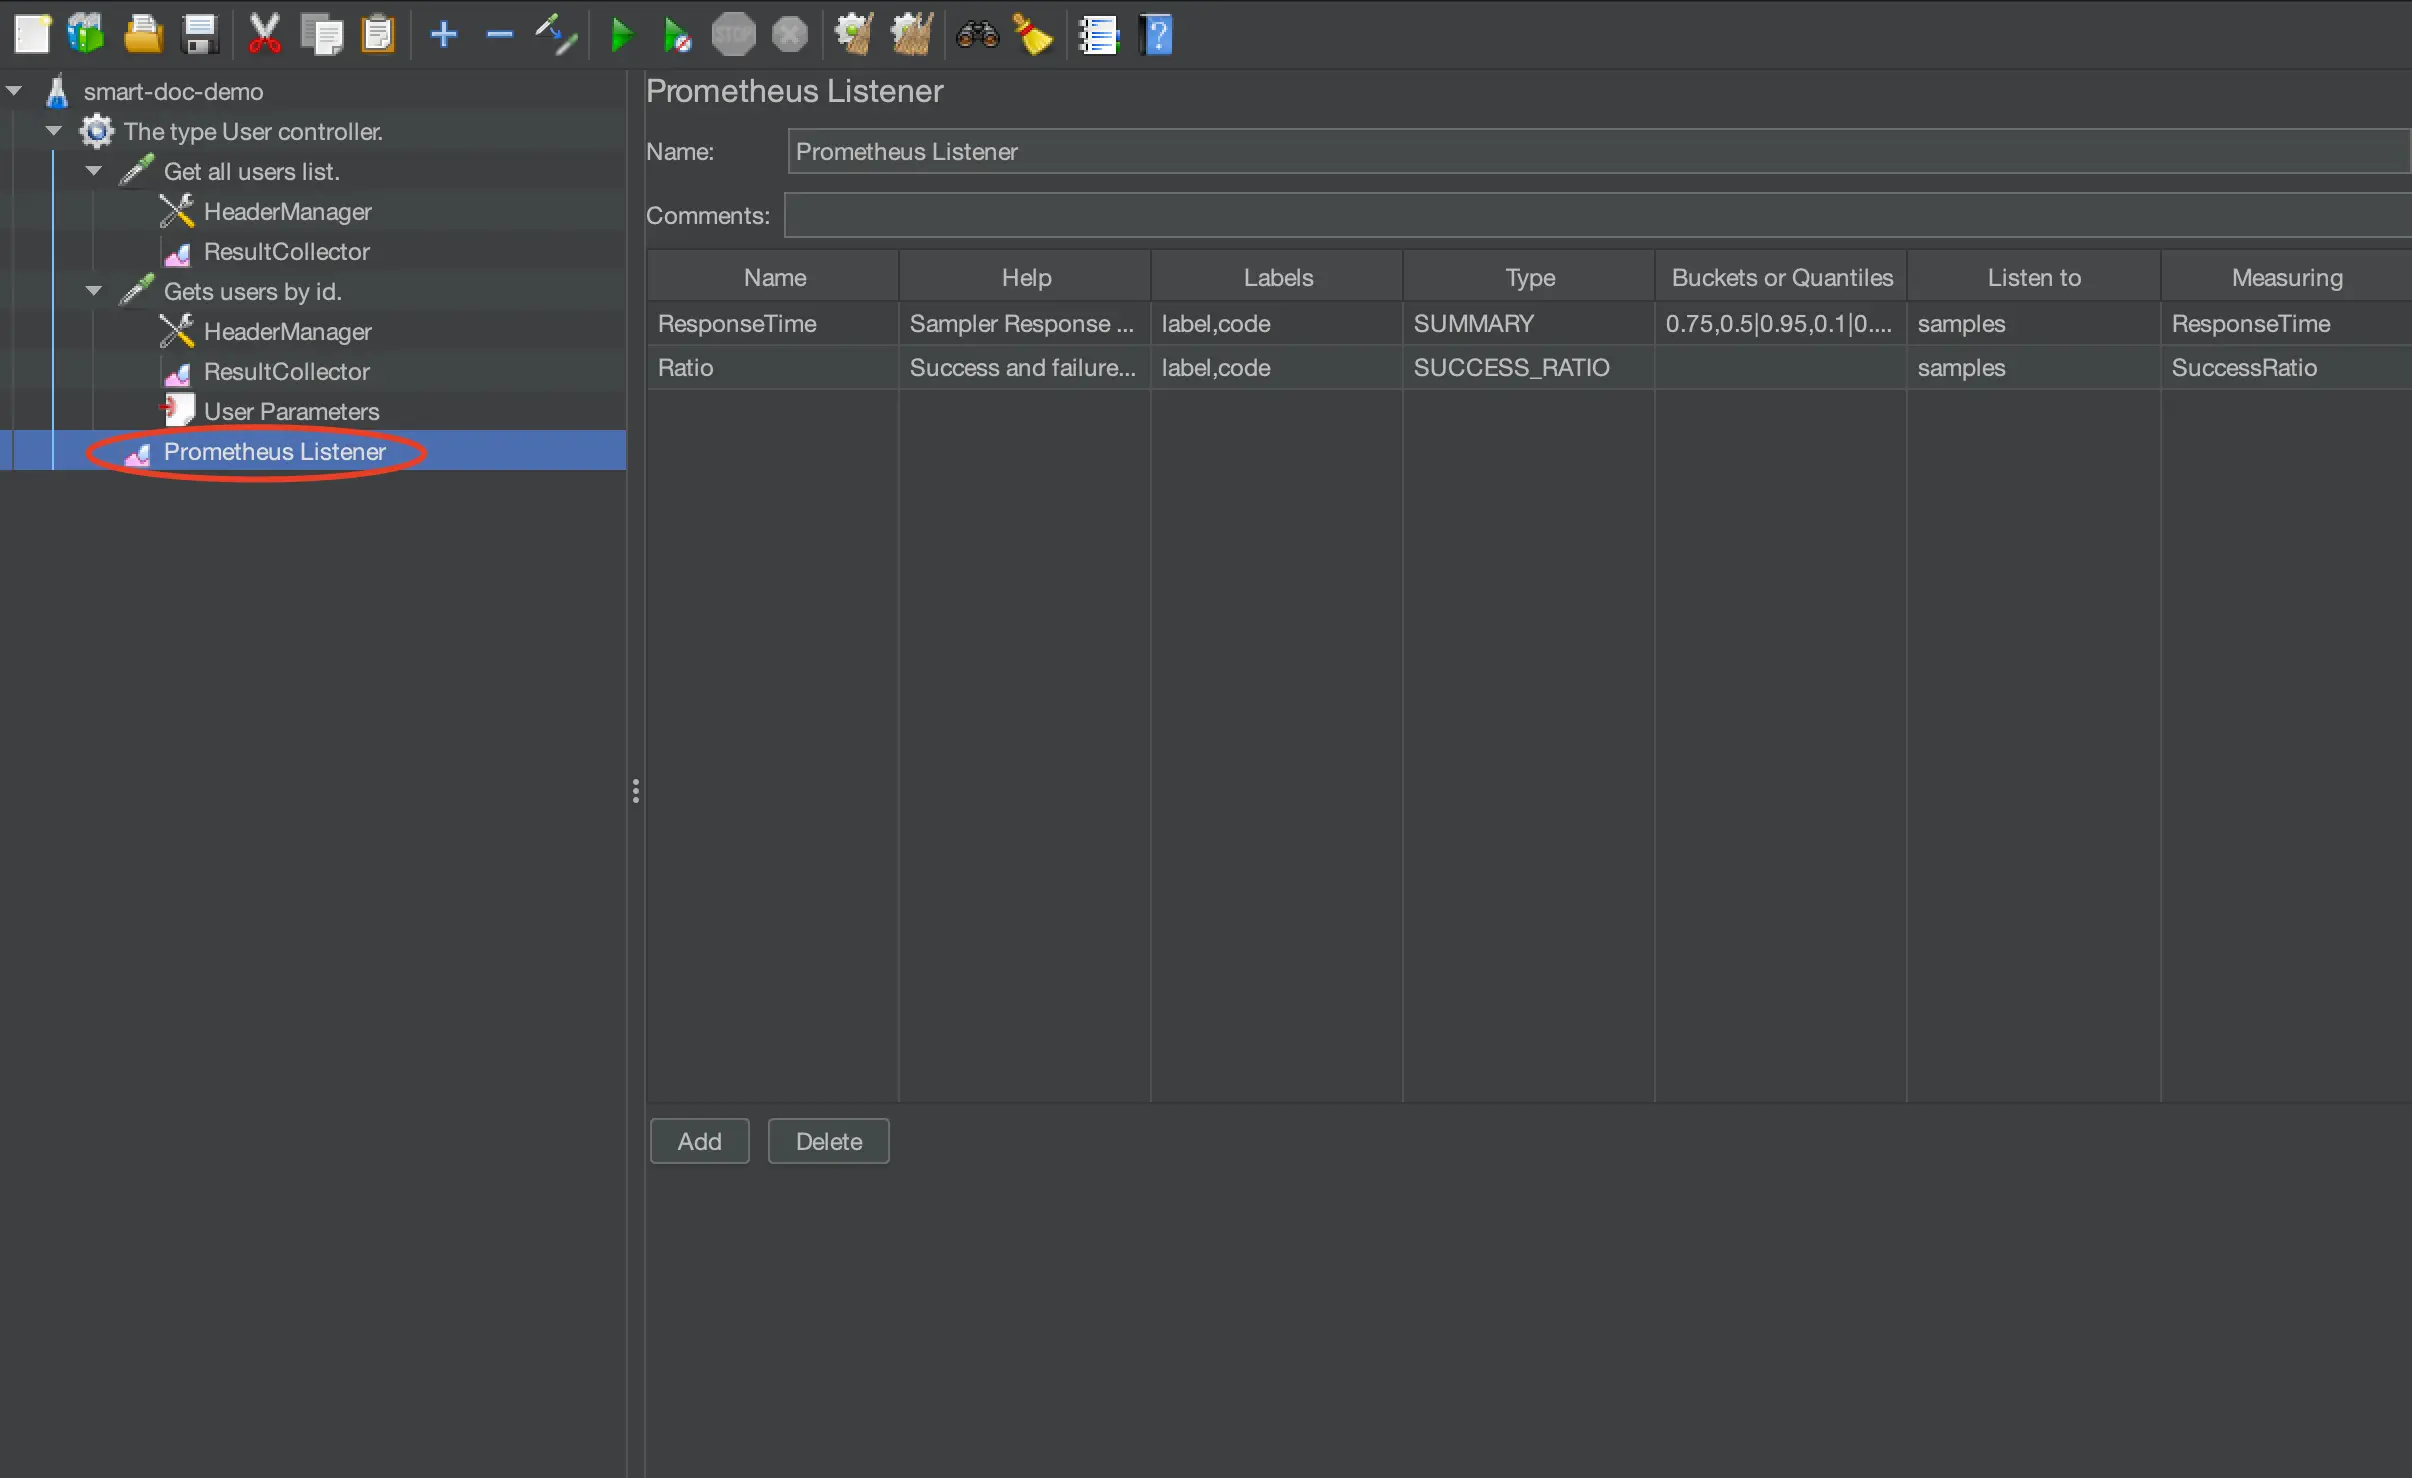Open the Search binoculars icon
The height and width of the screenshot is (1478, 2412).
pos(977,35)
